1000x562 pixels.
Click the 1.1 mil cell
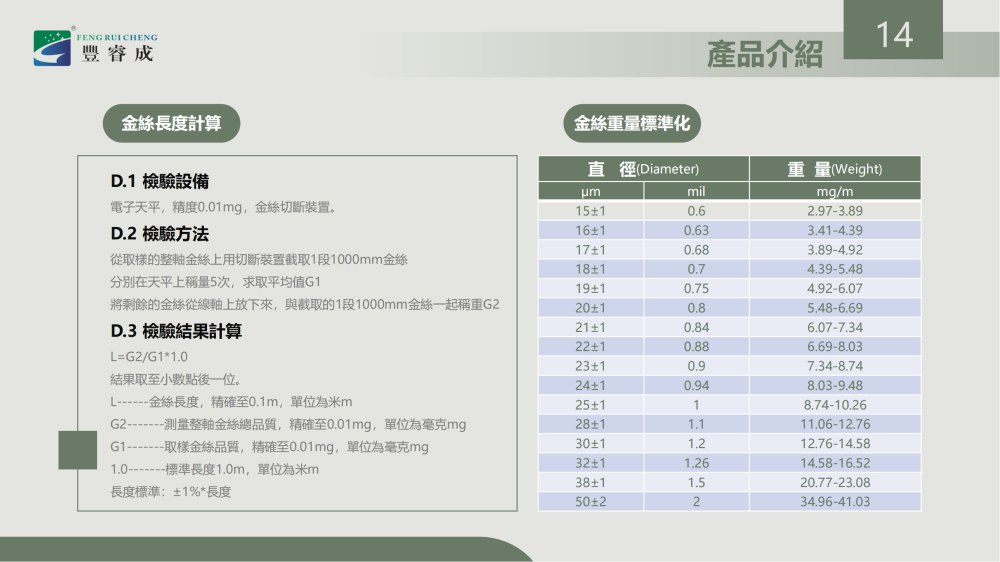[x=696, y=424]
